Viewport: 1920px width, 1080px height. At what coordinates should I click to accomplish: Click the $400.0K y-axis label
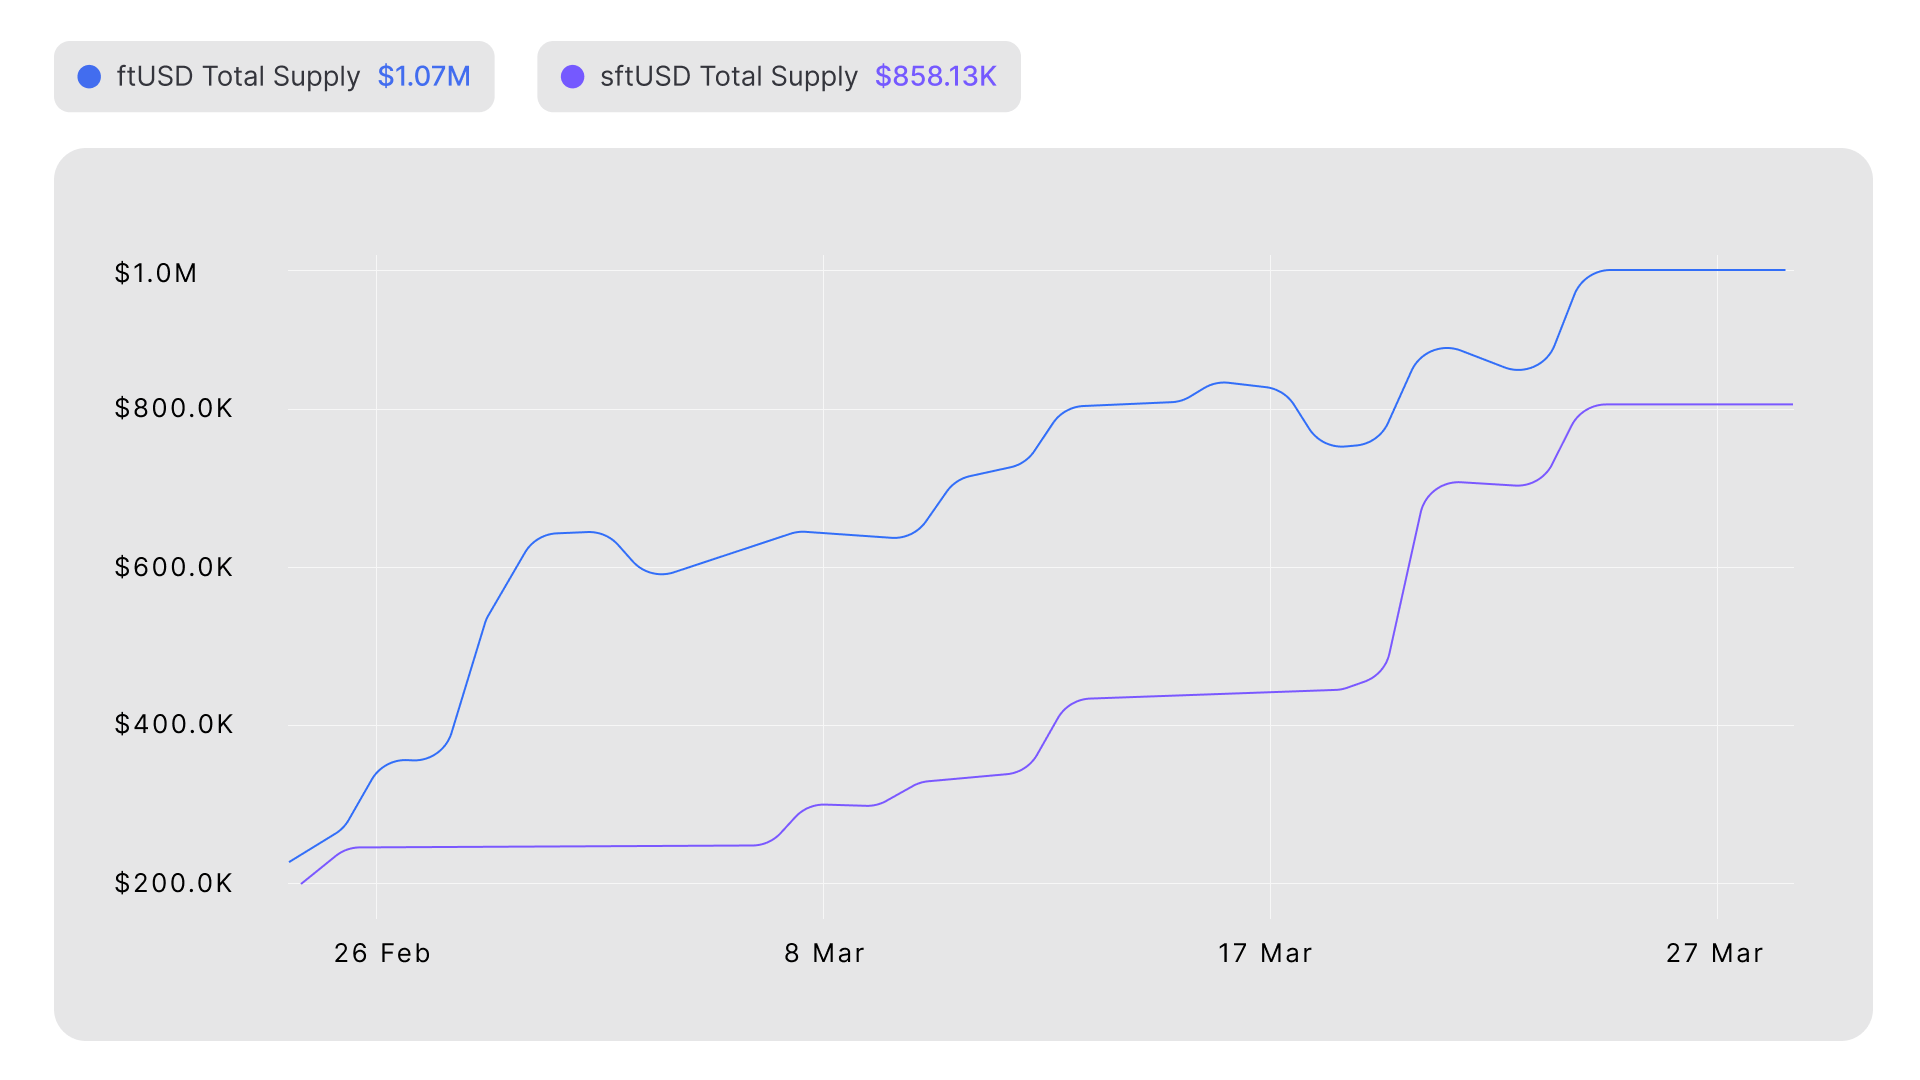point(173,724)
